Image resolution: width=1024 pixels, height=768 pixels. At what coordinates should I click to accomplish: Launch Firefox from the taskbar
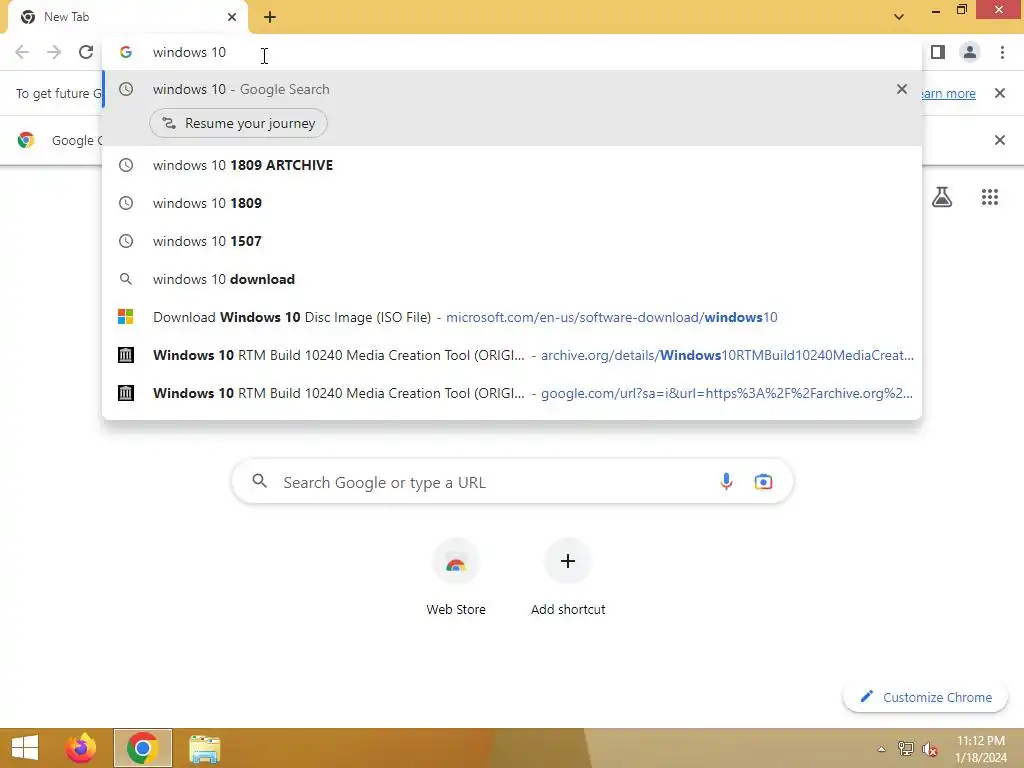tap(81, 748)
